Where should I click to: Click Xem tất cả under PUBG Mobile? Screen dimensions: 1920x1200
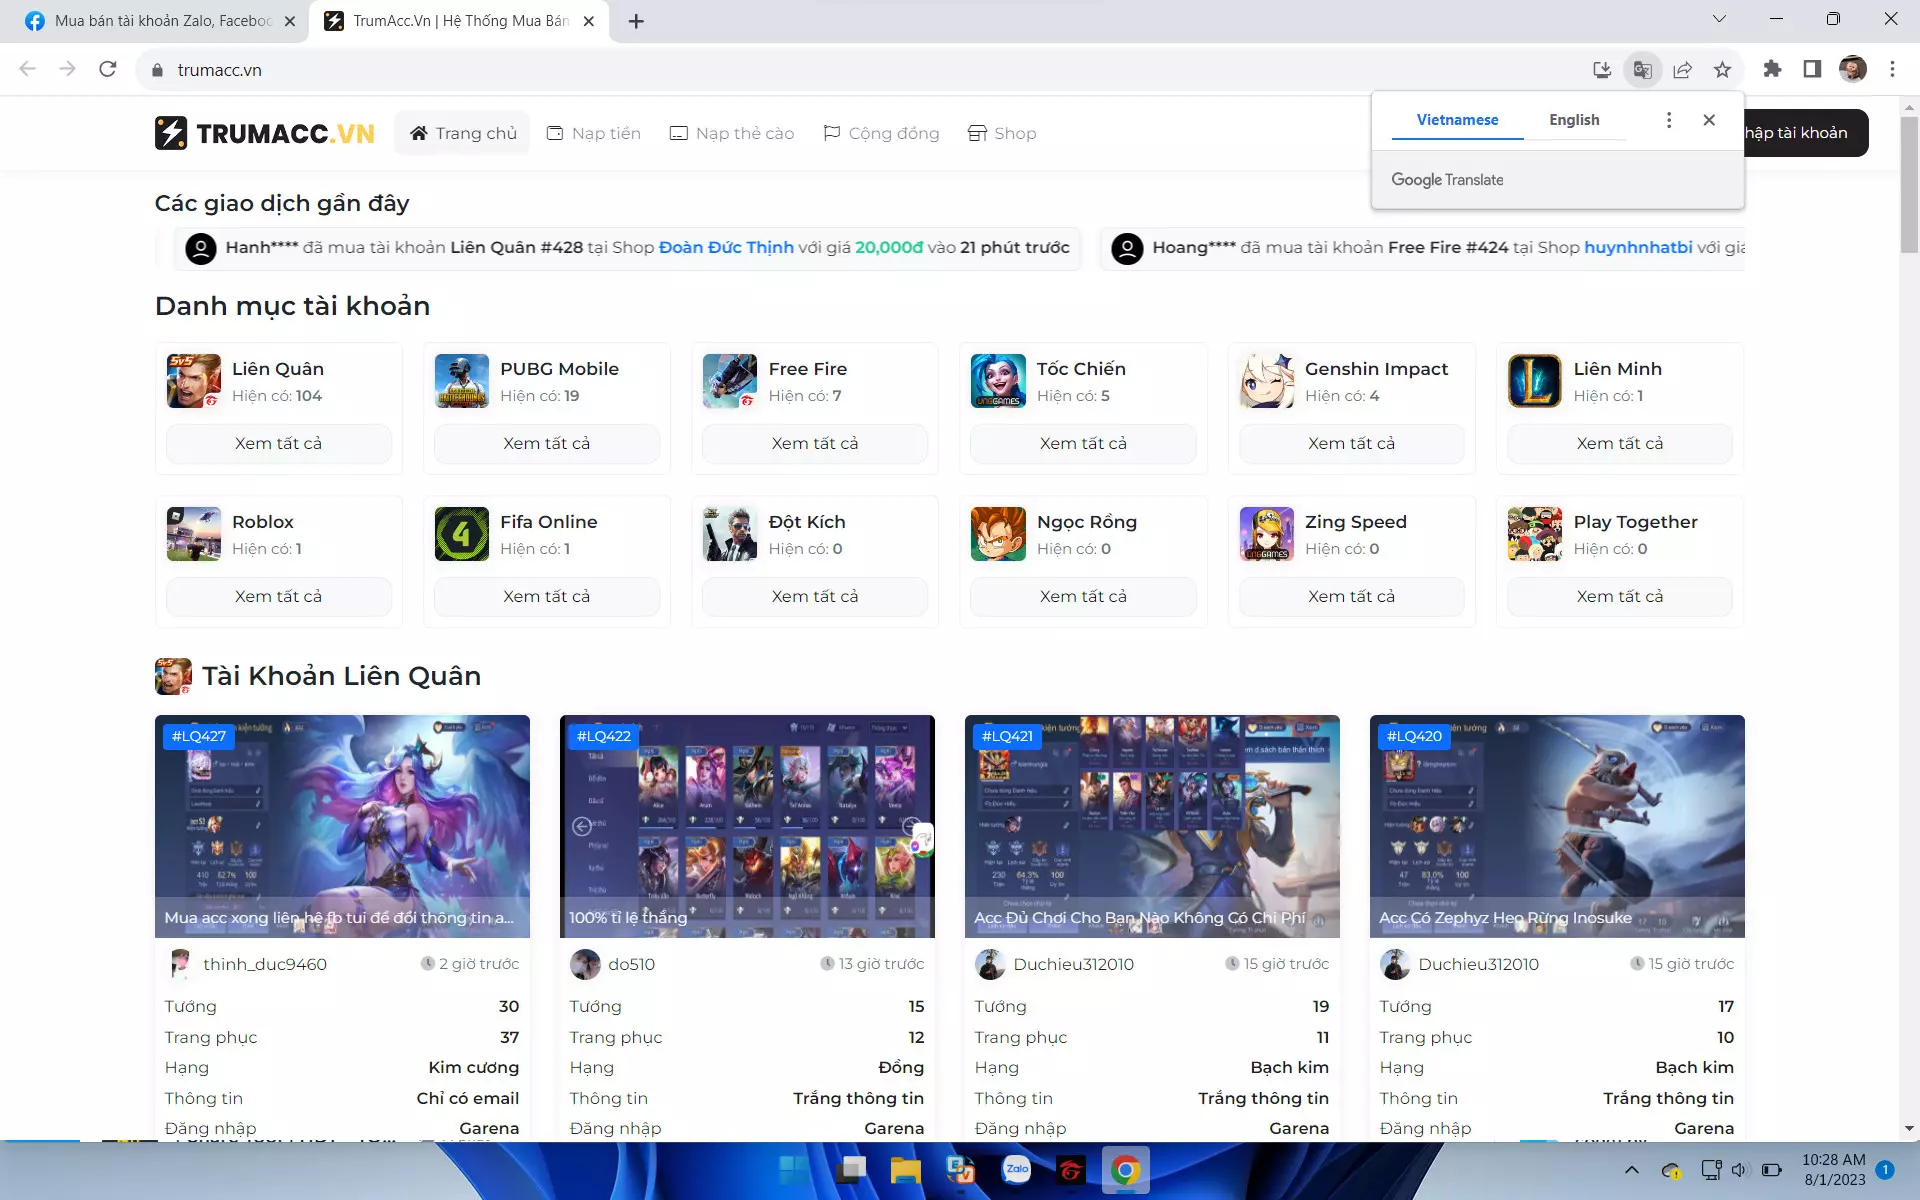coord(546,443)
